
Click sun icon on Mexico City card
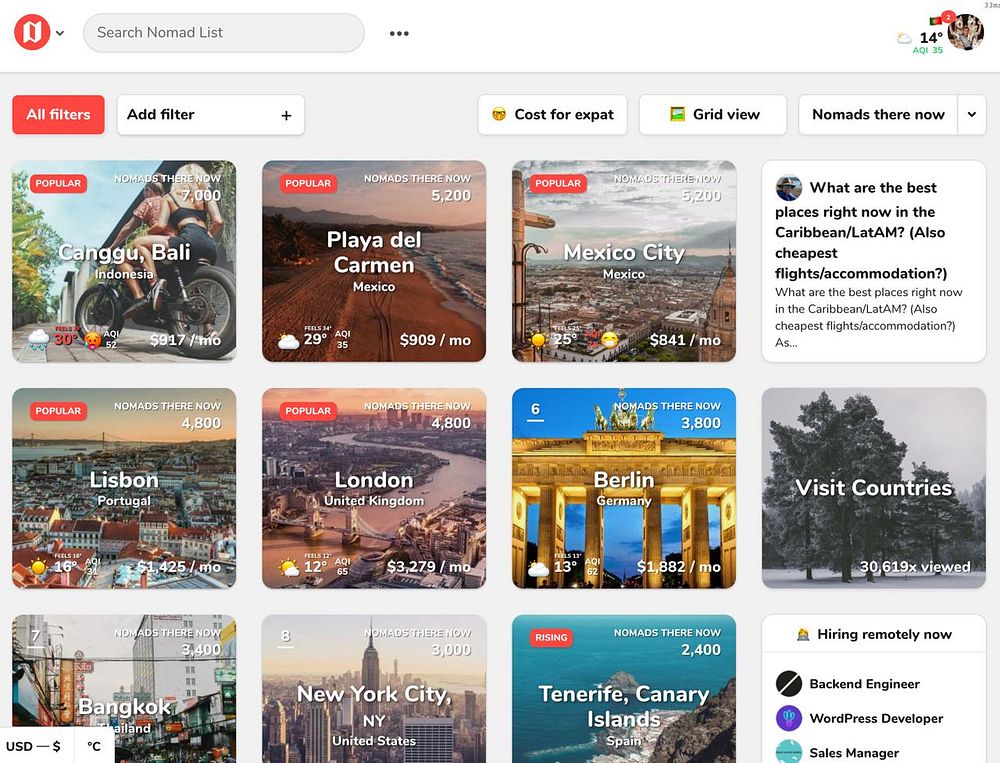tap(539, 340)
